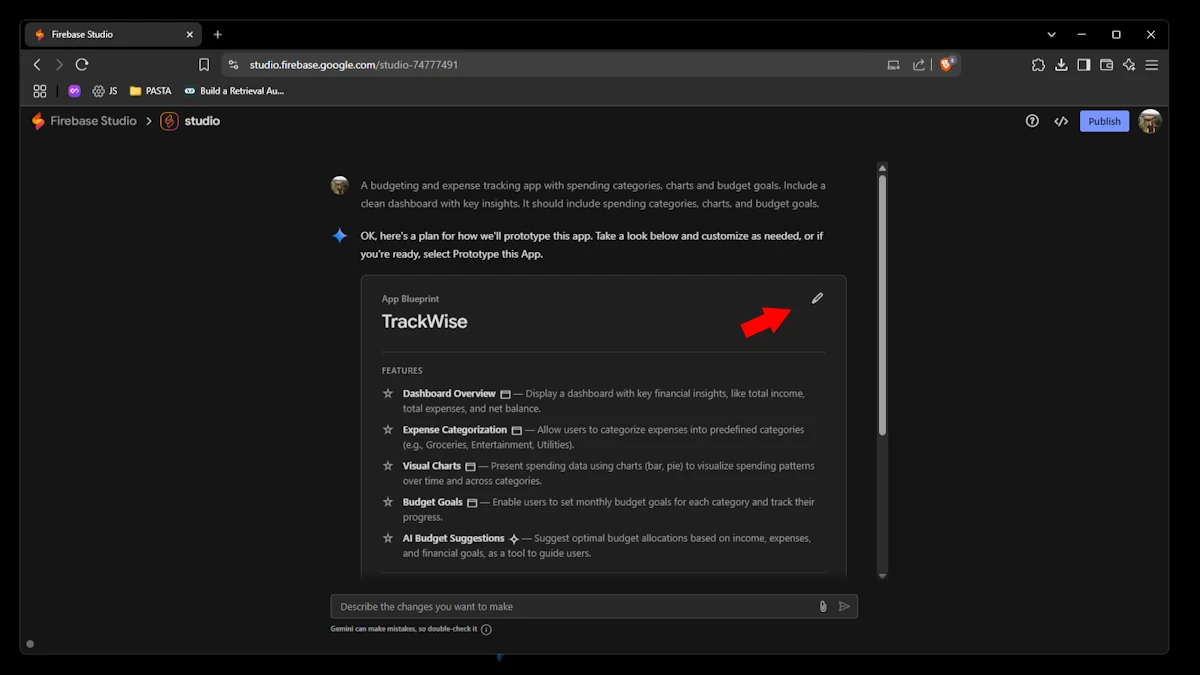Image resolution: width=1200 pixels, height=675 pixels.
Task: Click the pencil edit icon on App Blueprint
Action: point(817,298)
